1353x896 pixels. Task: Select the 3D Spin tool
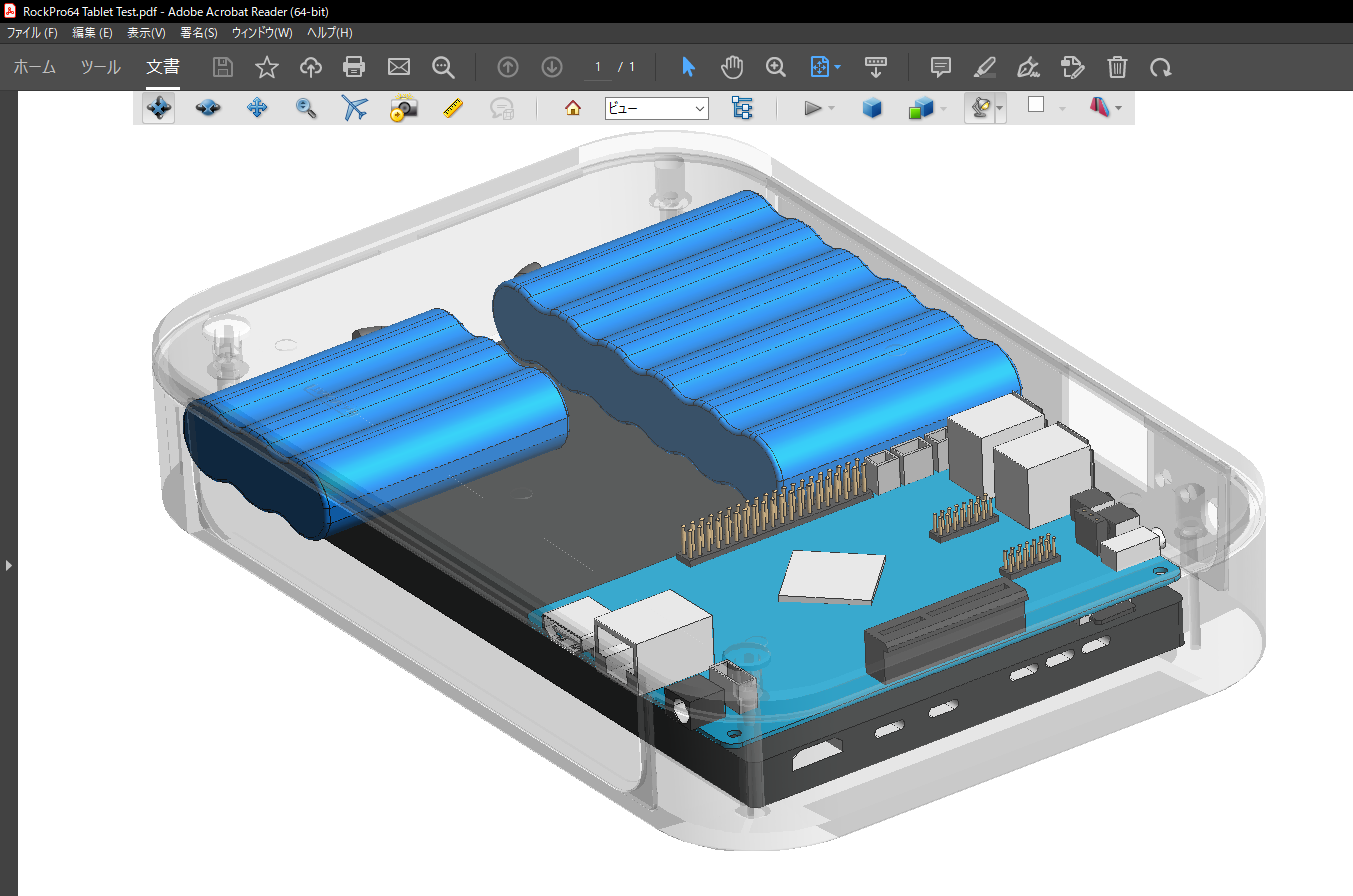pos(207,108)
